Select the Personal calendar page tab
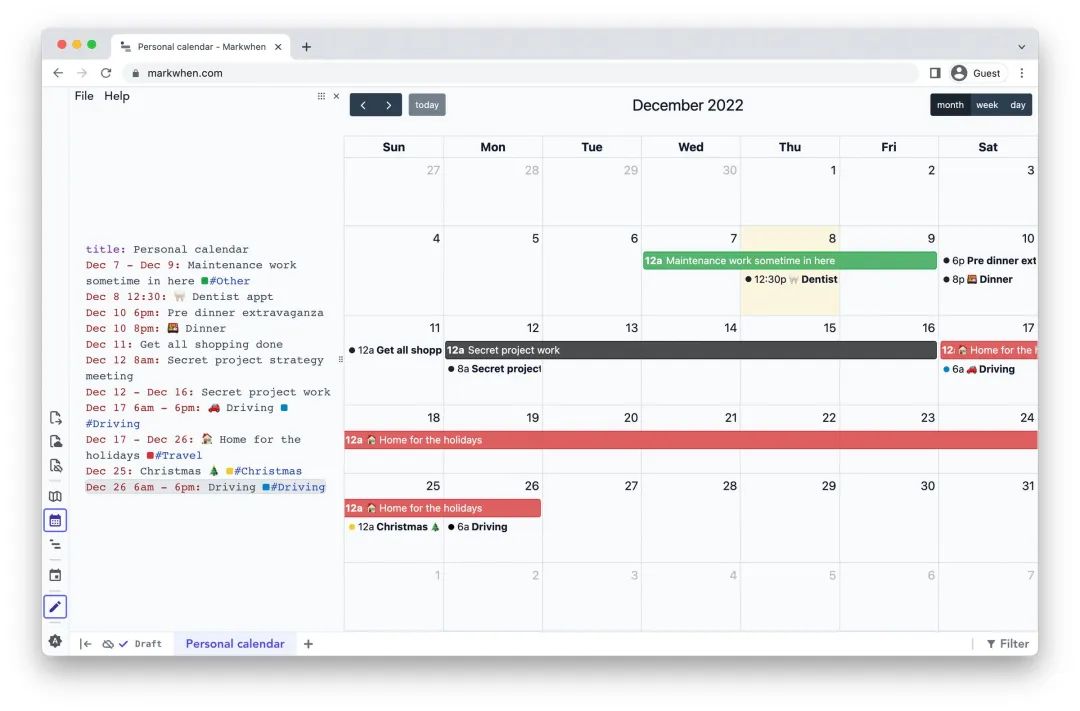Viewport: 1080px width, 711px height. 235,643
